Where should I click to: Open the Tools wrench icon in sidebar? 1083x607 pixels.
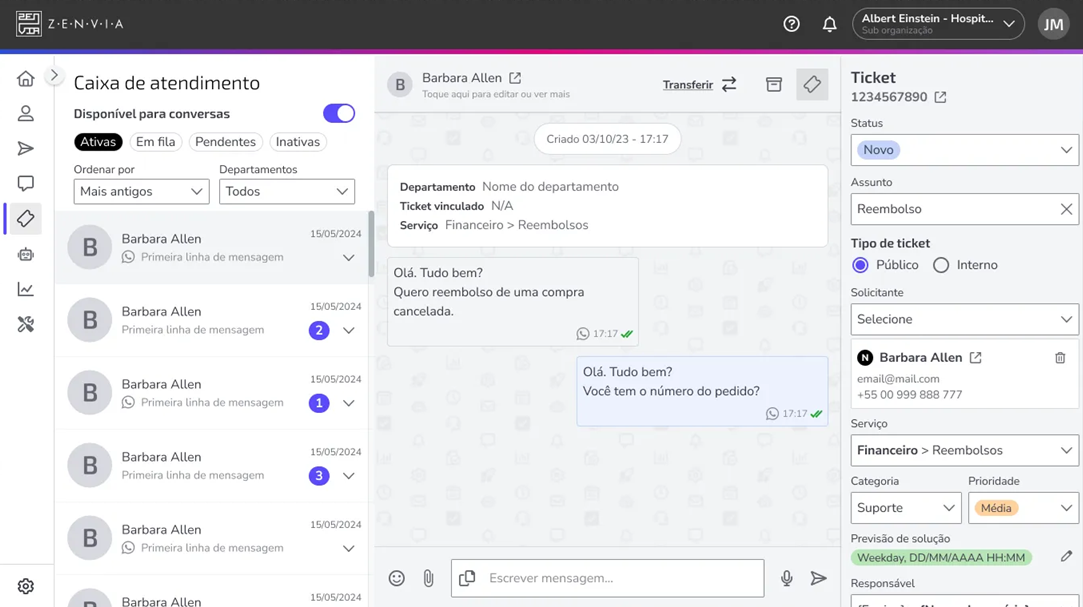click(26, 324)
